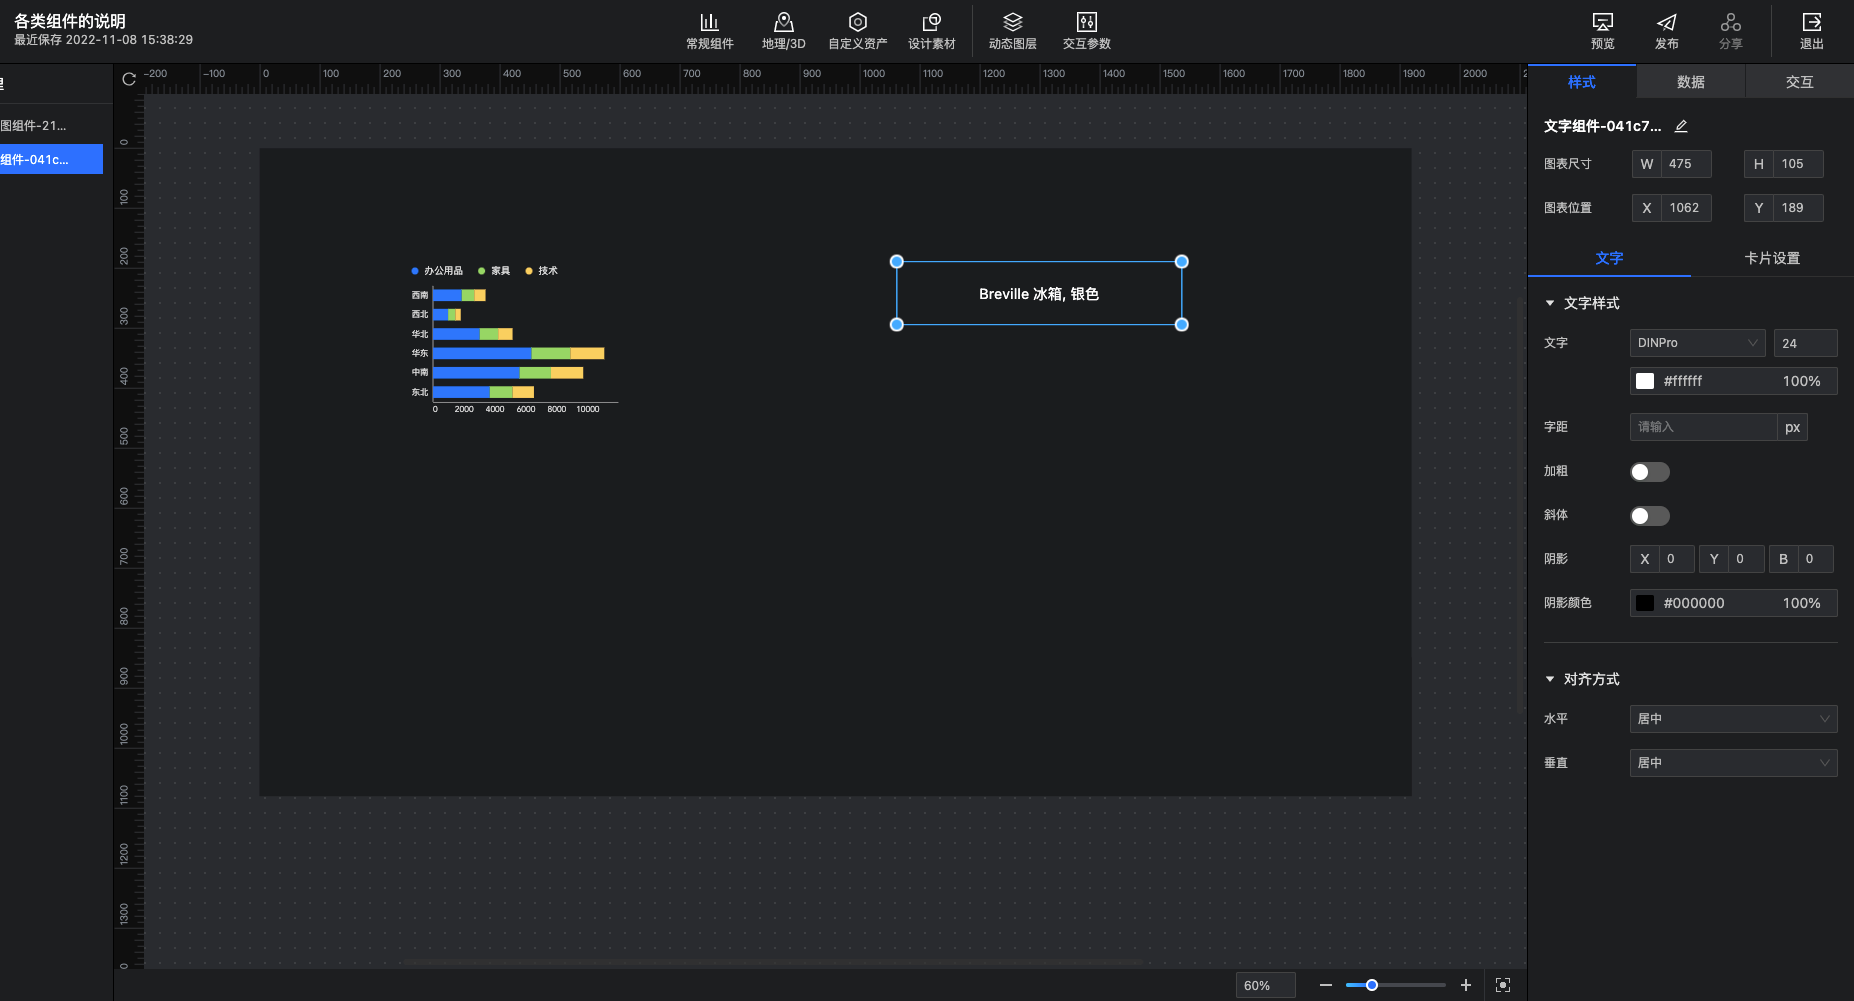Open the 动态图层 layers panel
The height and width of the screenshot is (1001, 1854).
[x=1012, y=31]
